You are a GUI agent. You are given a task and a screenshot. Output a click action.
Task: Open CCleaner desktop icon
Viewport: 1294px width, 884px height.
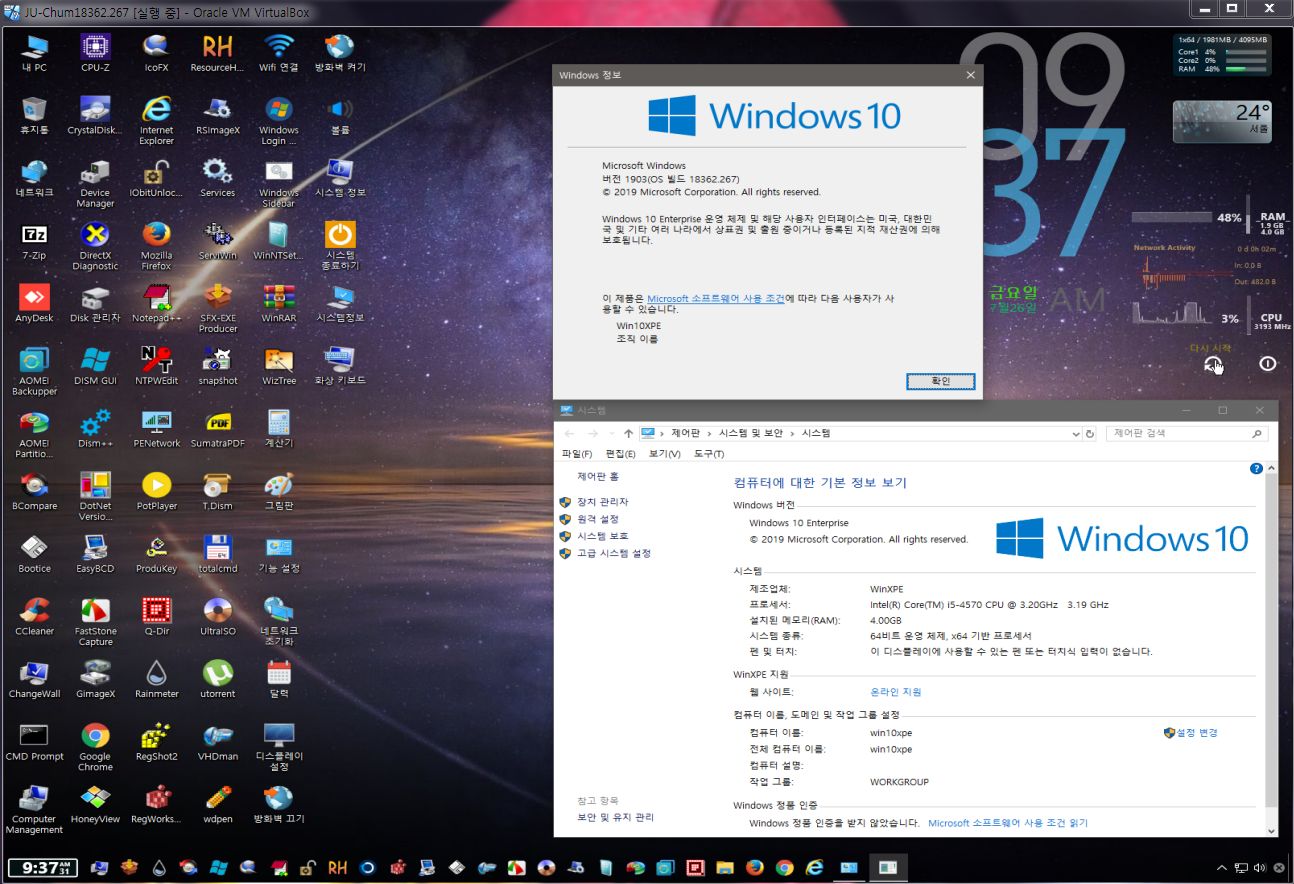point(34,618)
